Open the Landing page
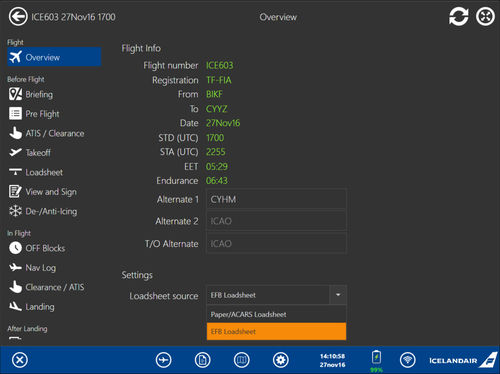The image size is (500, 374). click(x=31, y=307)
